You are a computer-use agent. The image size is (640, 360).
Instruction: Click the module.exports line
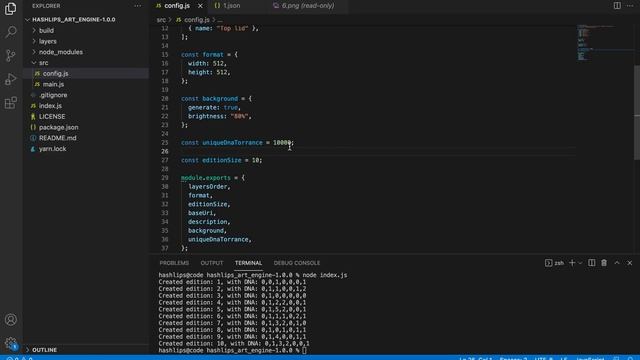pos(213,178)
